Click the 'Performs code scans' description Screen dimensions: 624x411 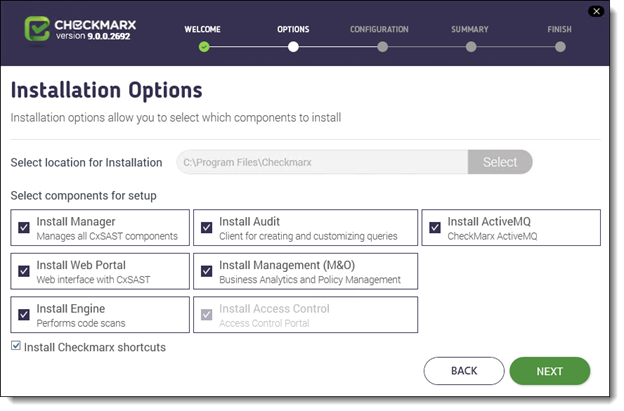coord(81,323)
